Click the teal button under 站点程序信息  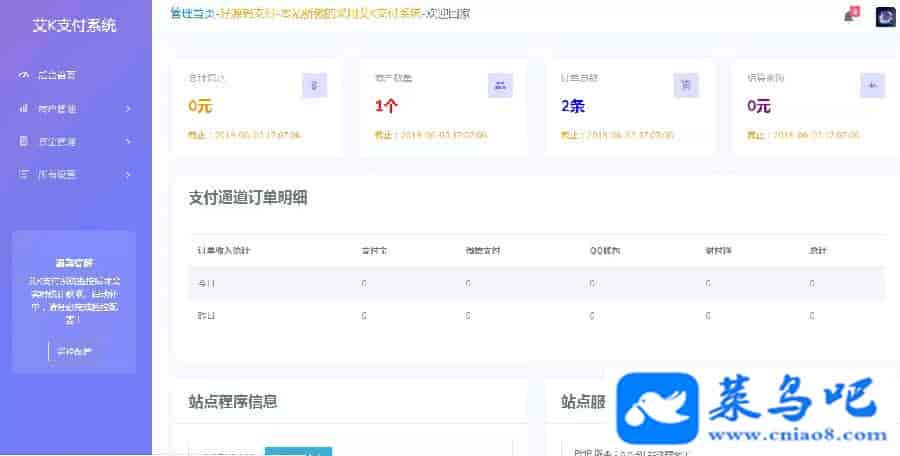[x=298, y=451]
